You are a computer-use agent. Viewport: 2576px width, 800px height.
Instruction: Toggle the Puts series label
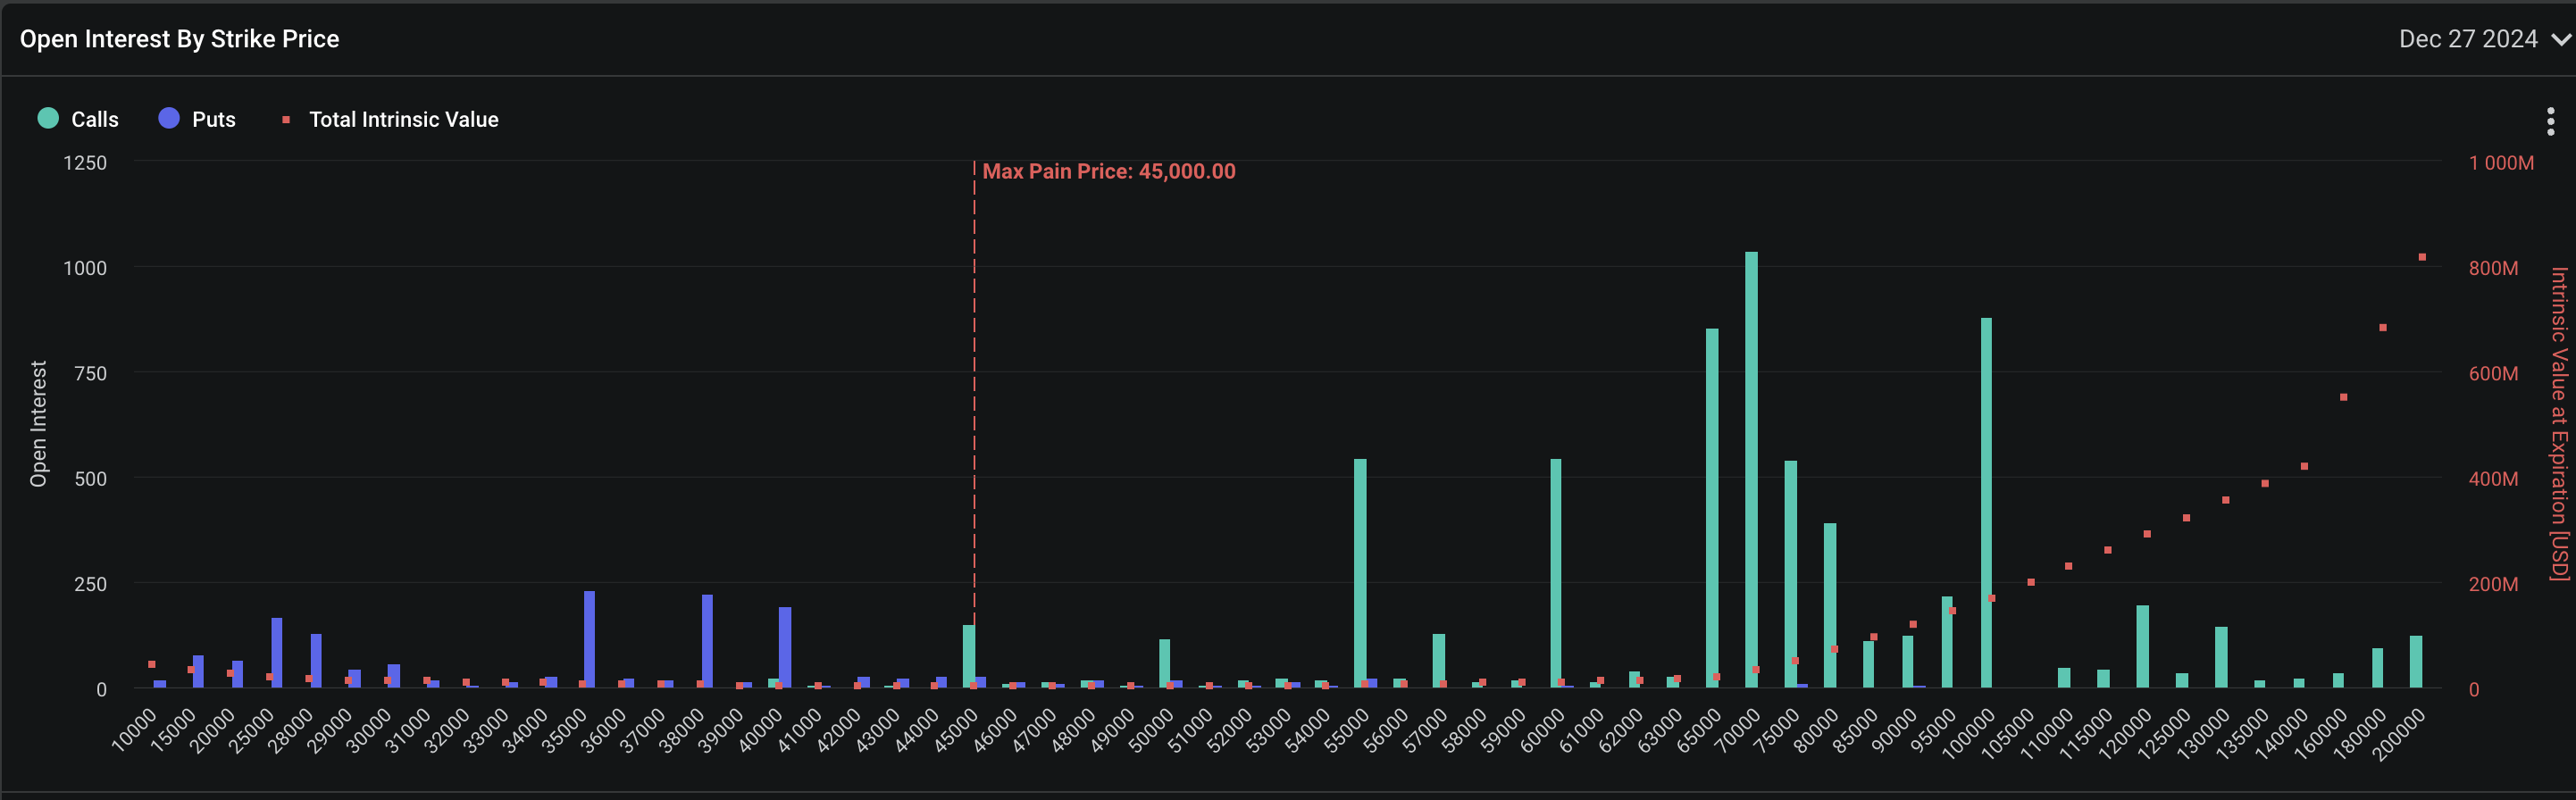tap(214, 120)
